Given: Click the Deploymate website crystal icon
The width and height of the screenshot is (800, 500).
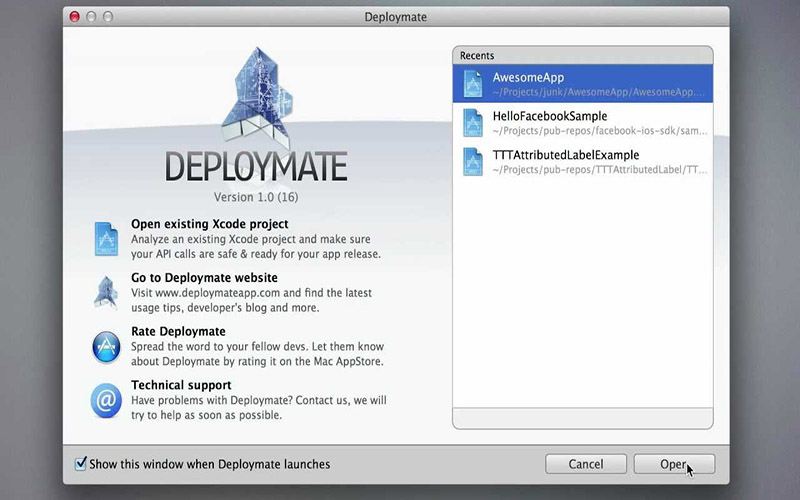Looking at the screenshot, I should pos(106,292).
